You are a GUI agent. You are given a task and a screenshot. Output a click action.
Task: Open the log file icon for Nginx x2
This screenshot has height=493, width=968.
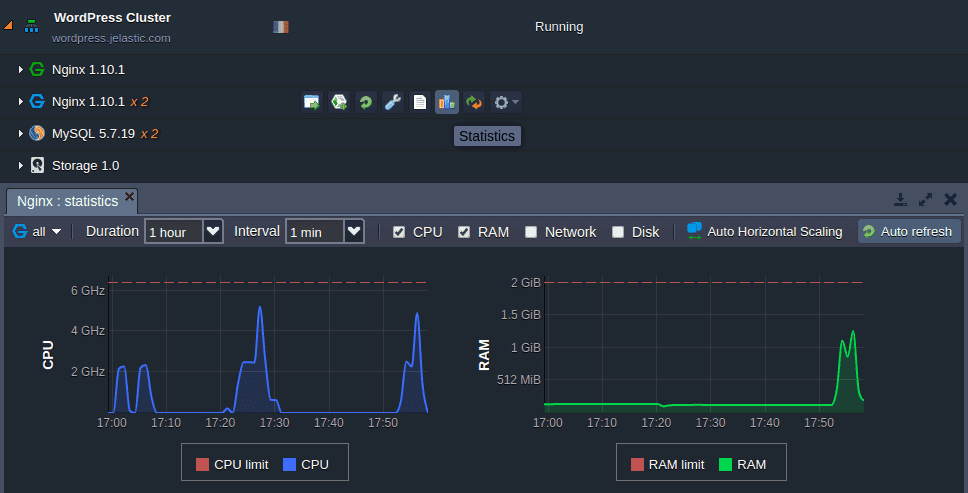420,102
